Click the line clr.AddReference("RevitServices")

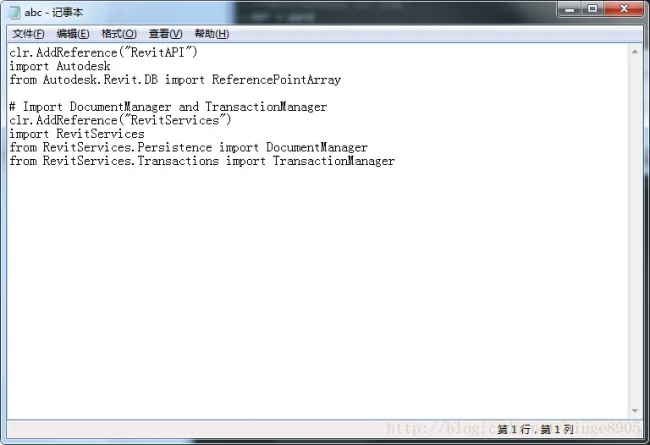tap(120, 121)
